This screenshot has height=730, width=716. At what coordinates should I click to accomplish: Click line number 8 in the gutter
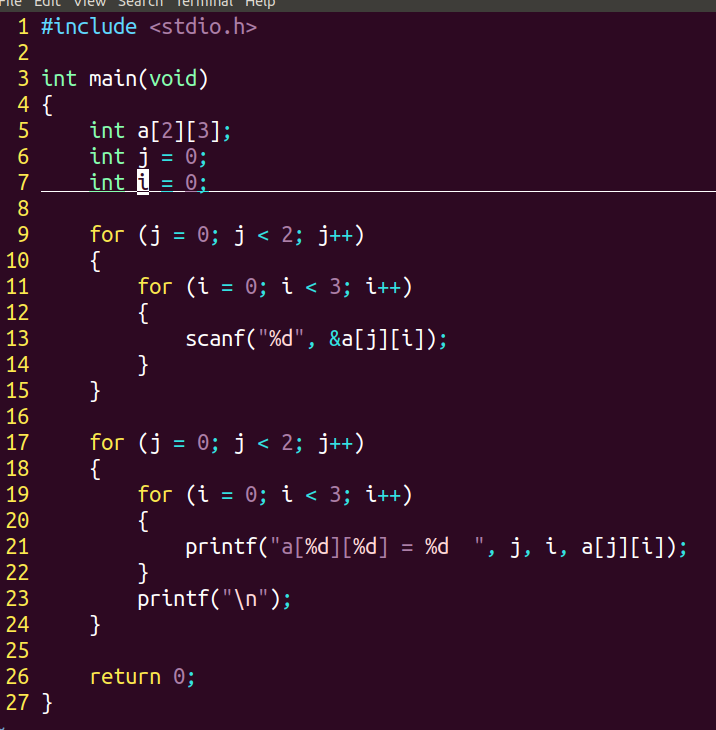coord(23,209)
